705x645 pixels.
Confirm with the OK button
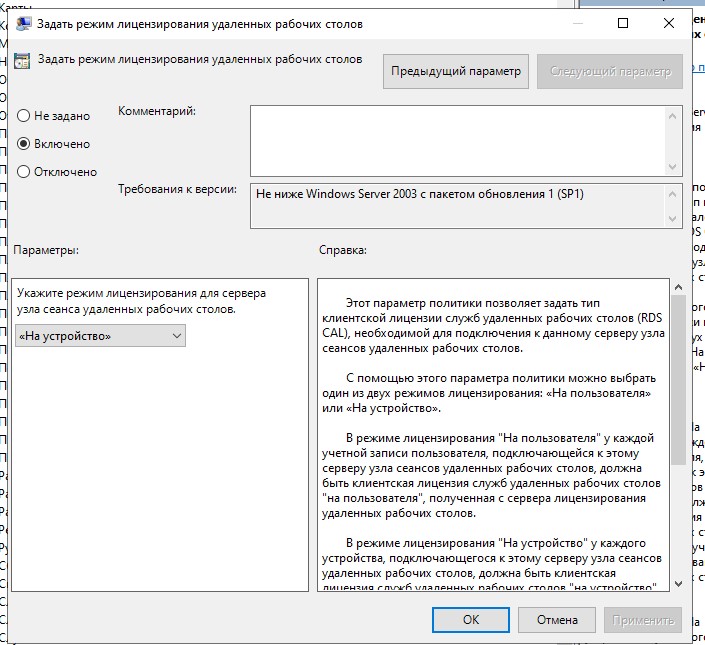(471, 620)
